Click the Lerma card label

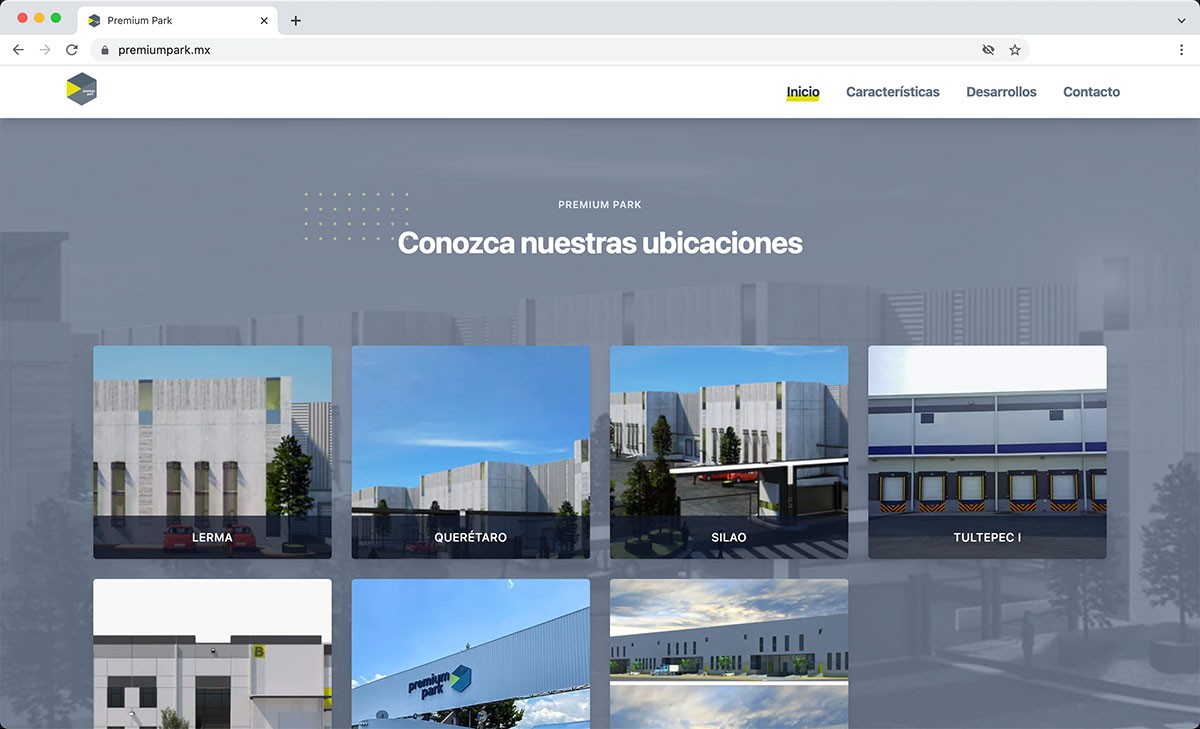coord(212,538)
